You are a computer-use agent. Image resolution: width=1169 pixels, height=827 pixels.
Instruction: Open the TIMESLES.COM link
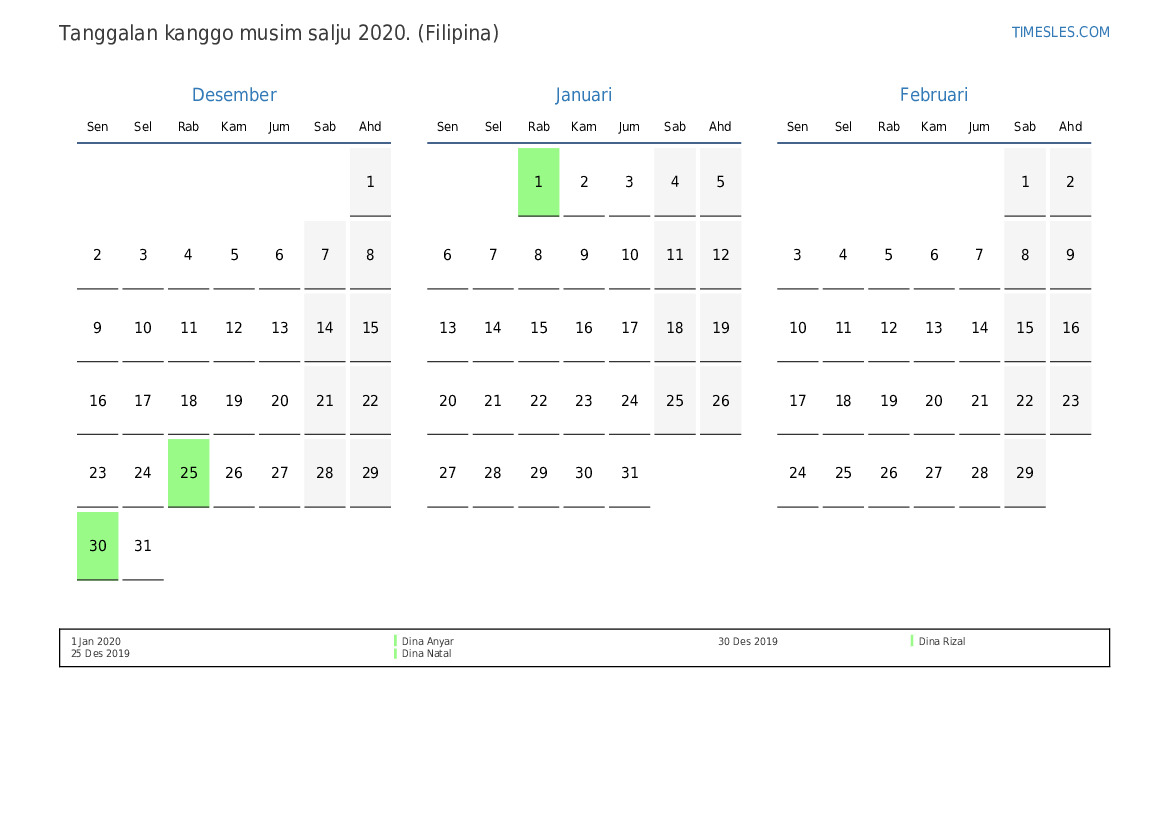pos(1060,32)
